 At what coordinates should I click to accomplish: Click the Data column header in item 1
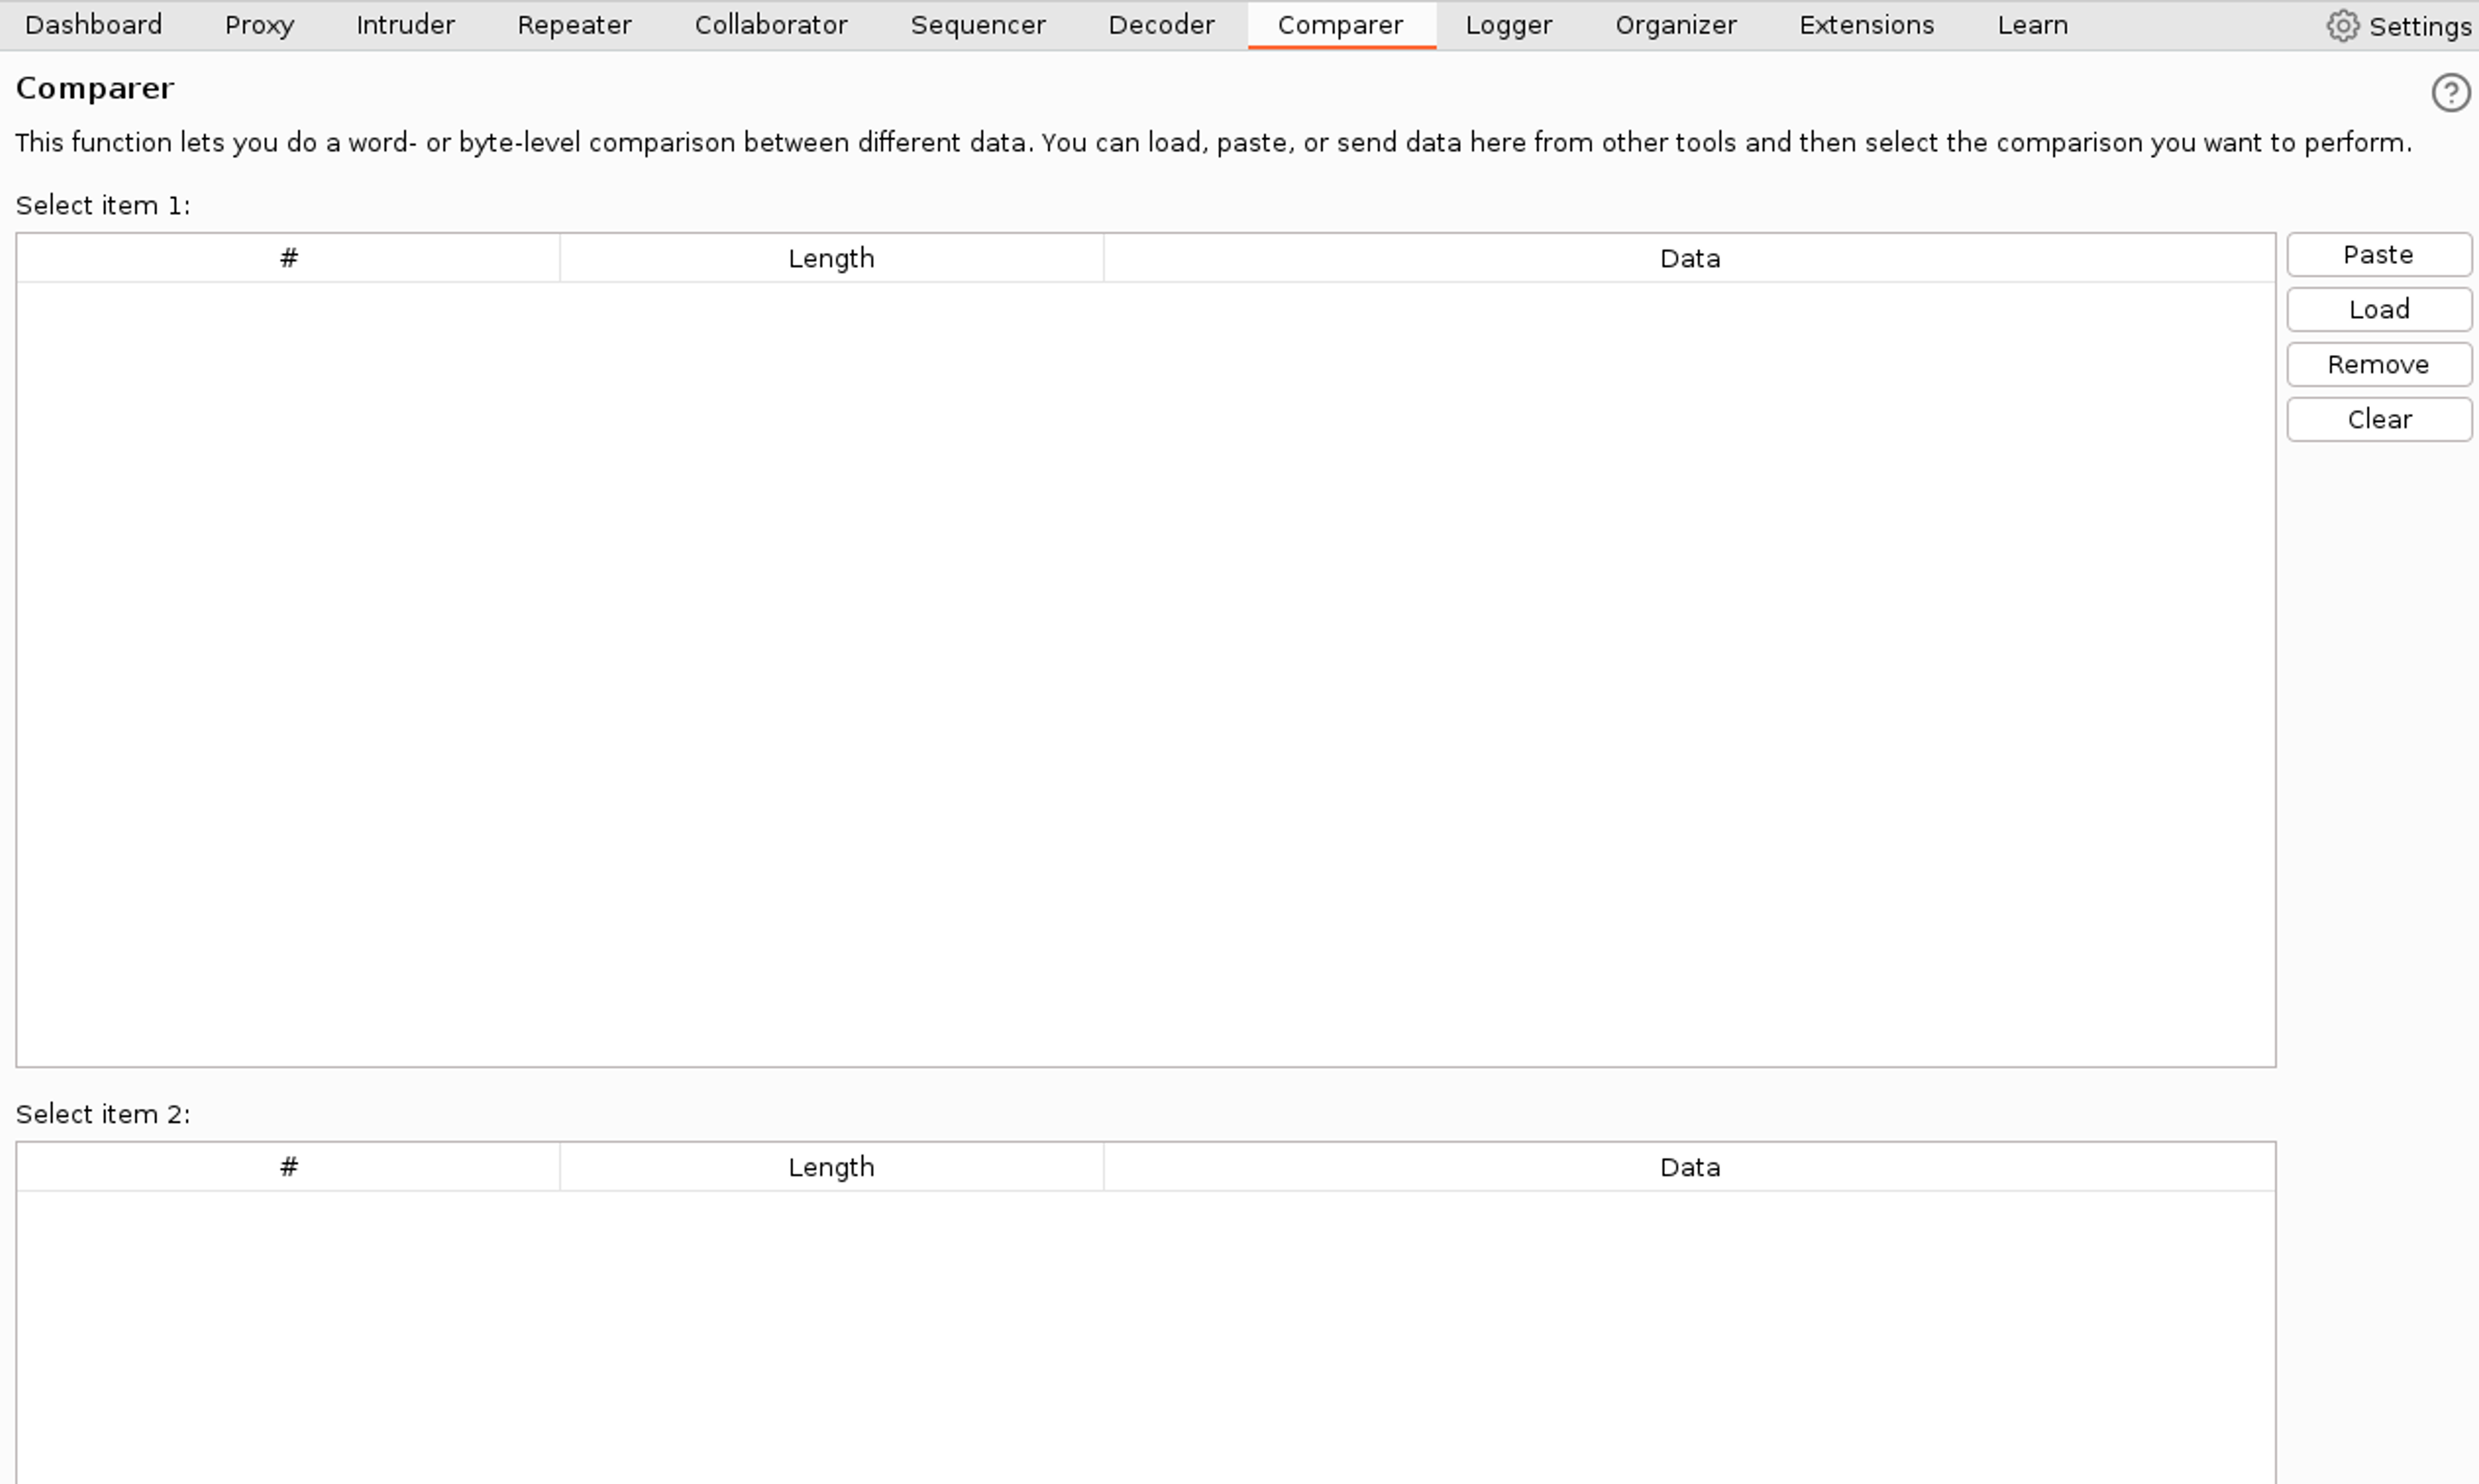tap(1689, 259)
